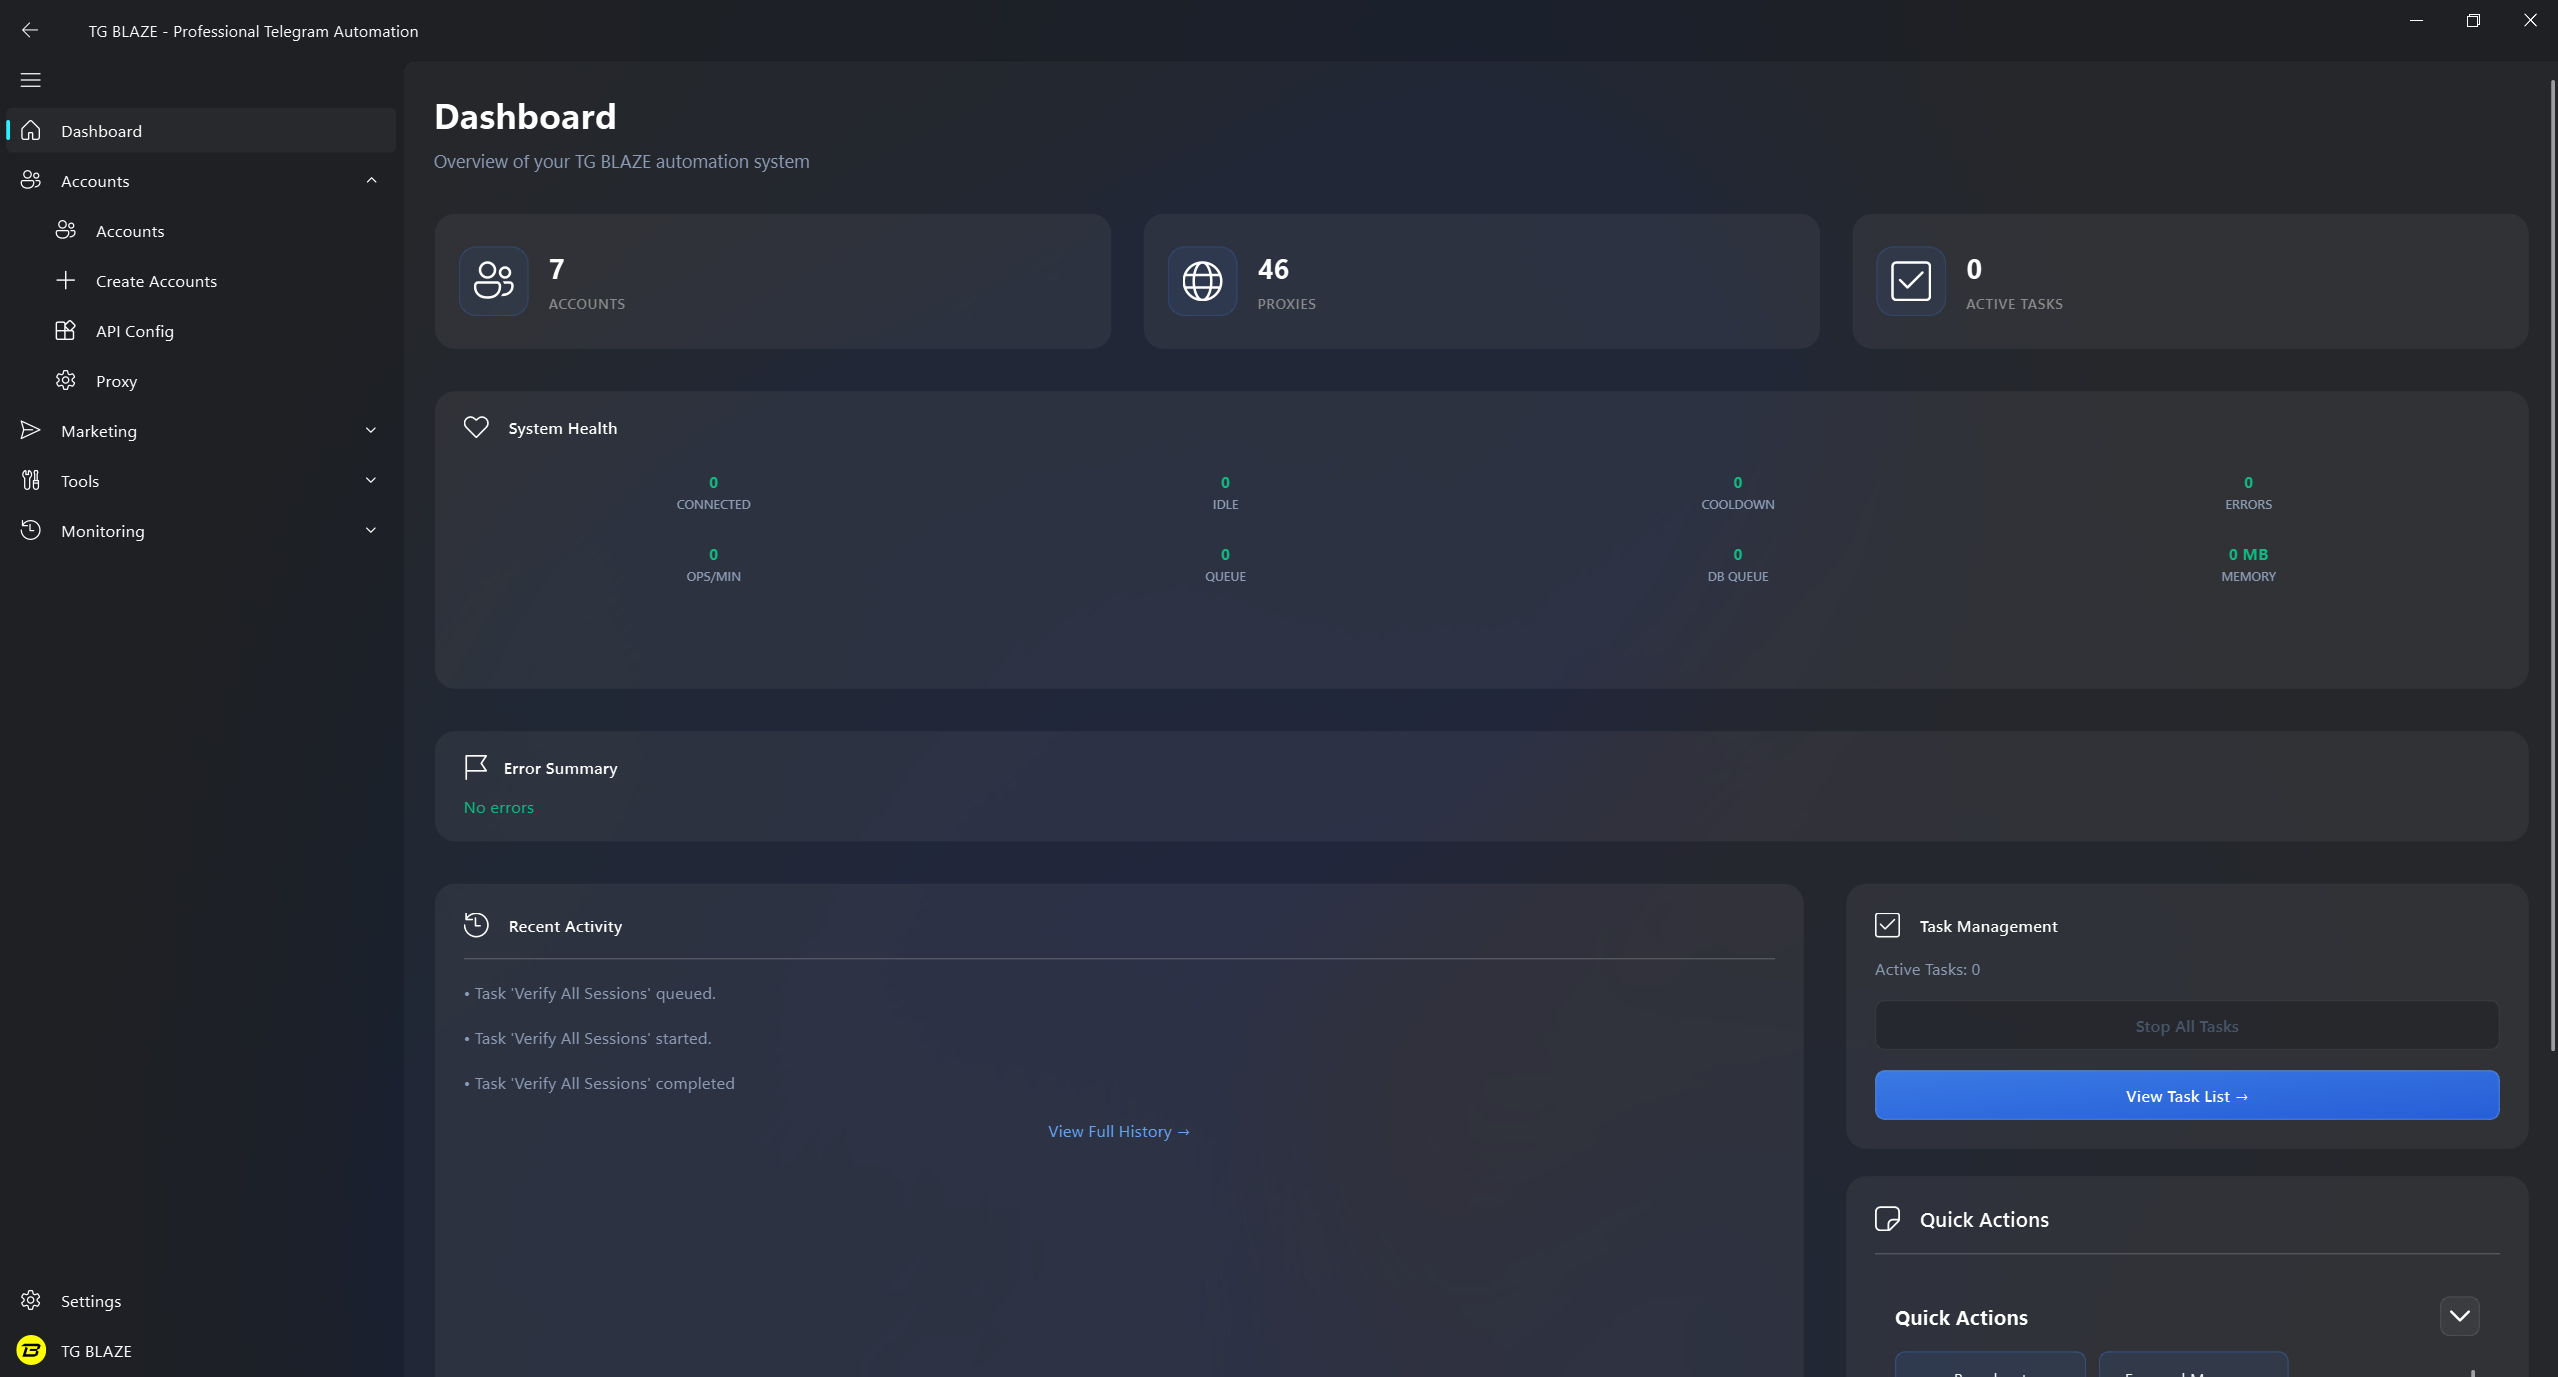Open the API Config page
This screenshot has width=2558, height=1377.
201,331
